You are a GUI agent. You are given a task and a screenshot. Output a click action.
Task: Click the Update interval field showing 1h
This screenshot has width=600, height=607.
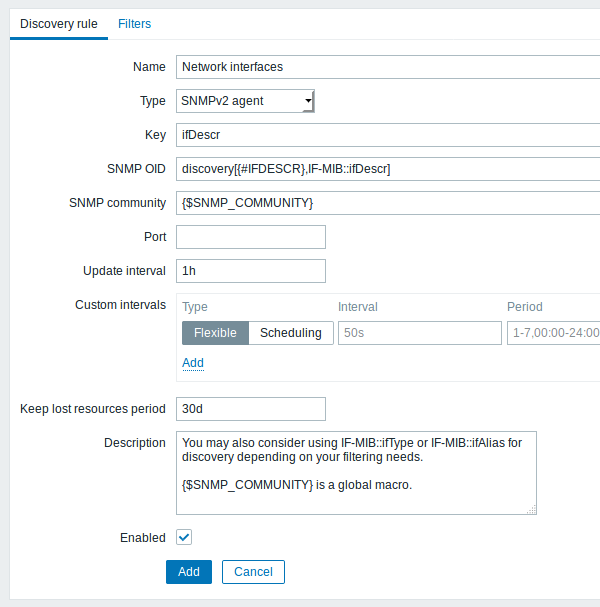pos(251,271)
